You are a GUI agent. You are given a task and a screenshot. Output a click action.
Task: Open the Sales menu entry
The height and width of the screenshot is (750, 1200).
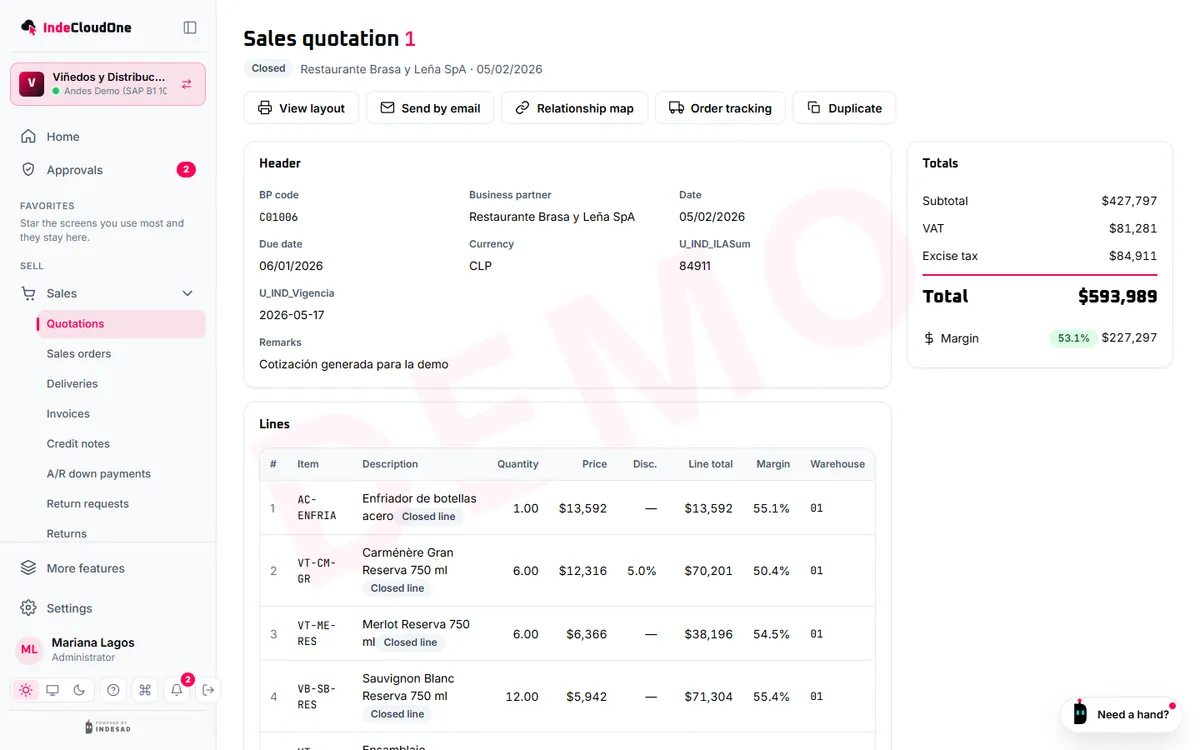108,294
